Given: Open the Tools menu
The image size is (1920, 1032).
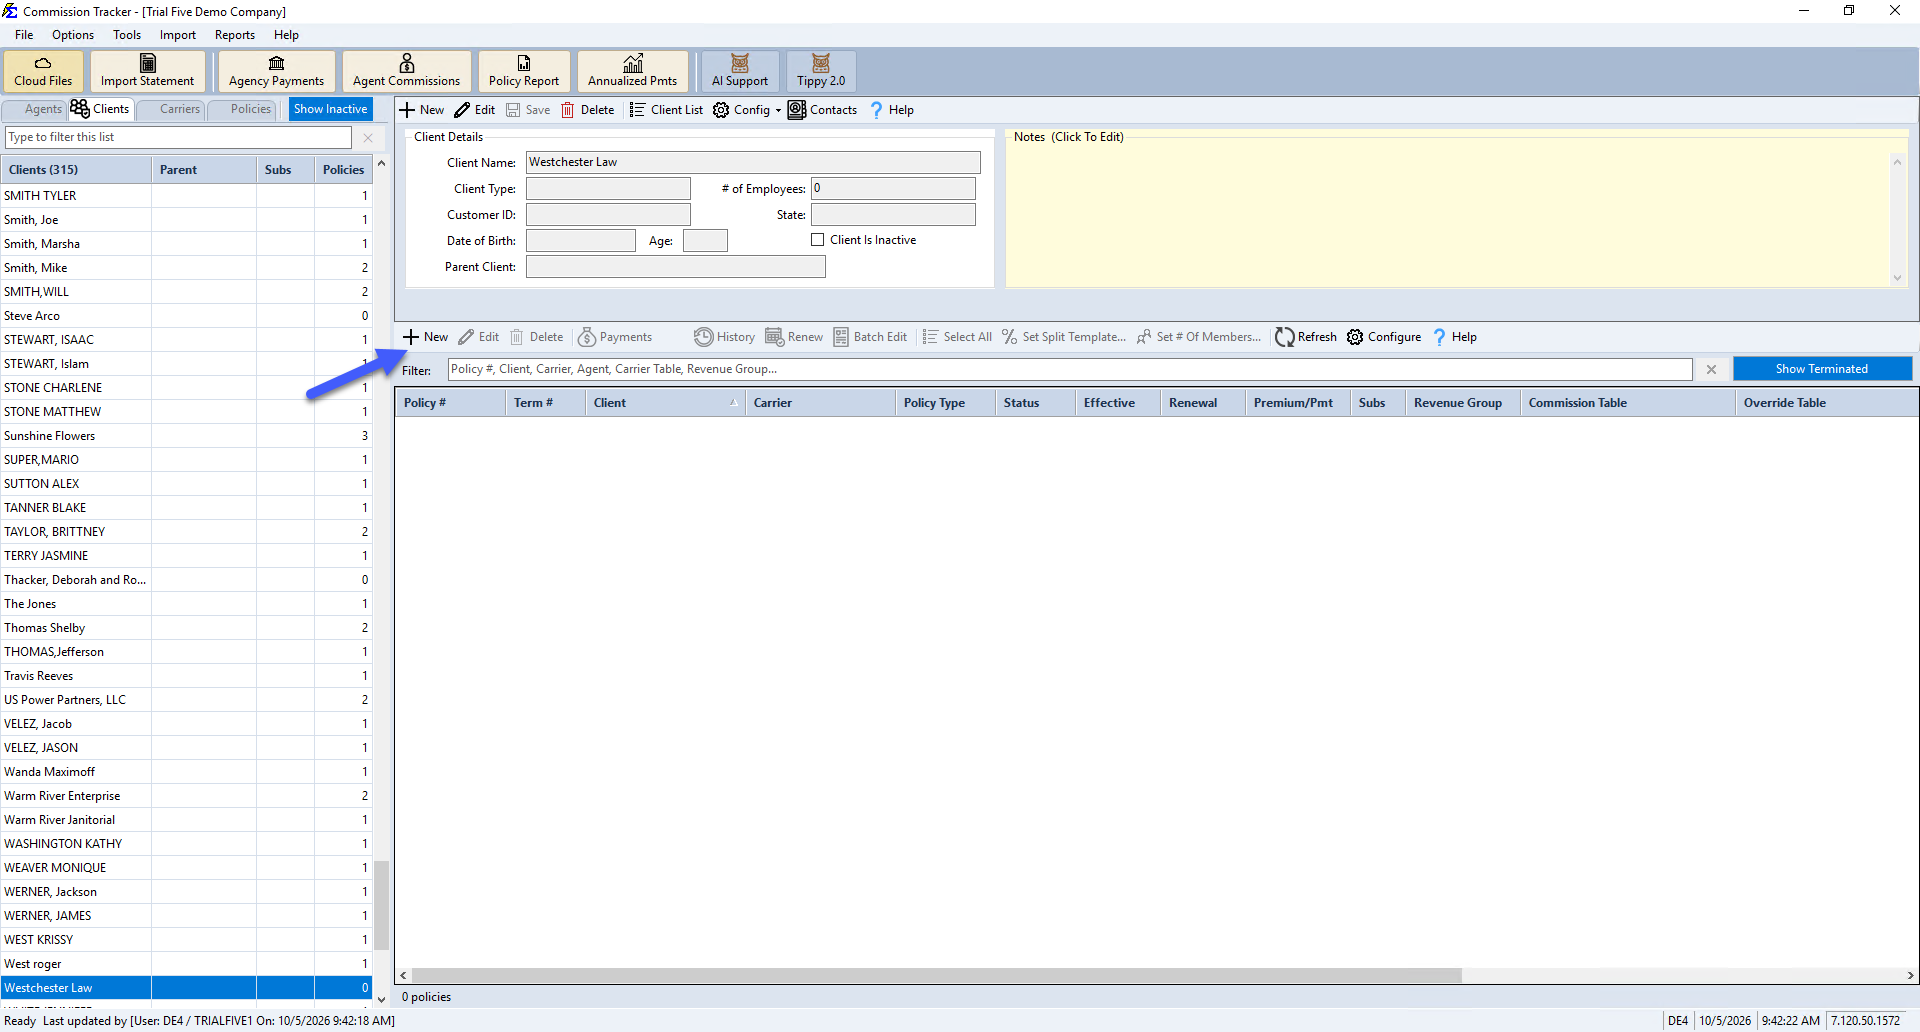Looking at the screenshot, I should pos(127,35).
